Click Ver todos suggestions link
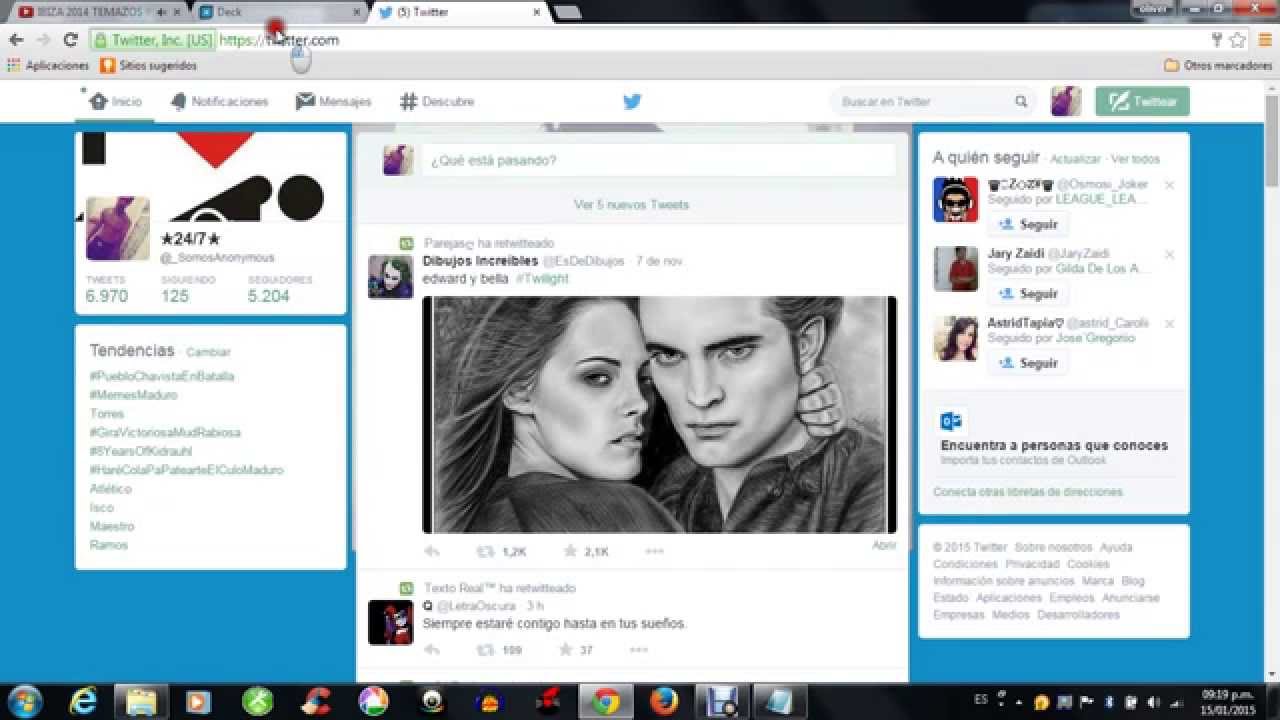This screenshot has width=1280, height=720. (x=1135, y=159)
